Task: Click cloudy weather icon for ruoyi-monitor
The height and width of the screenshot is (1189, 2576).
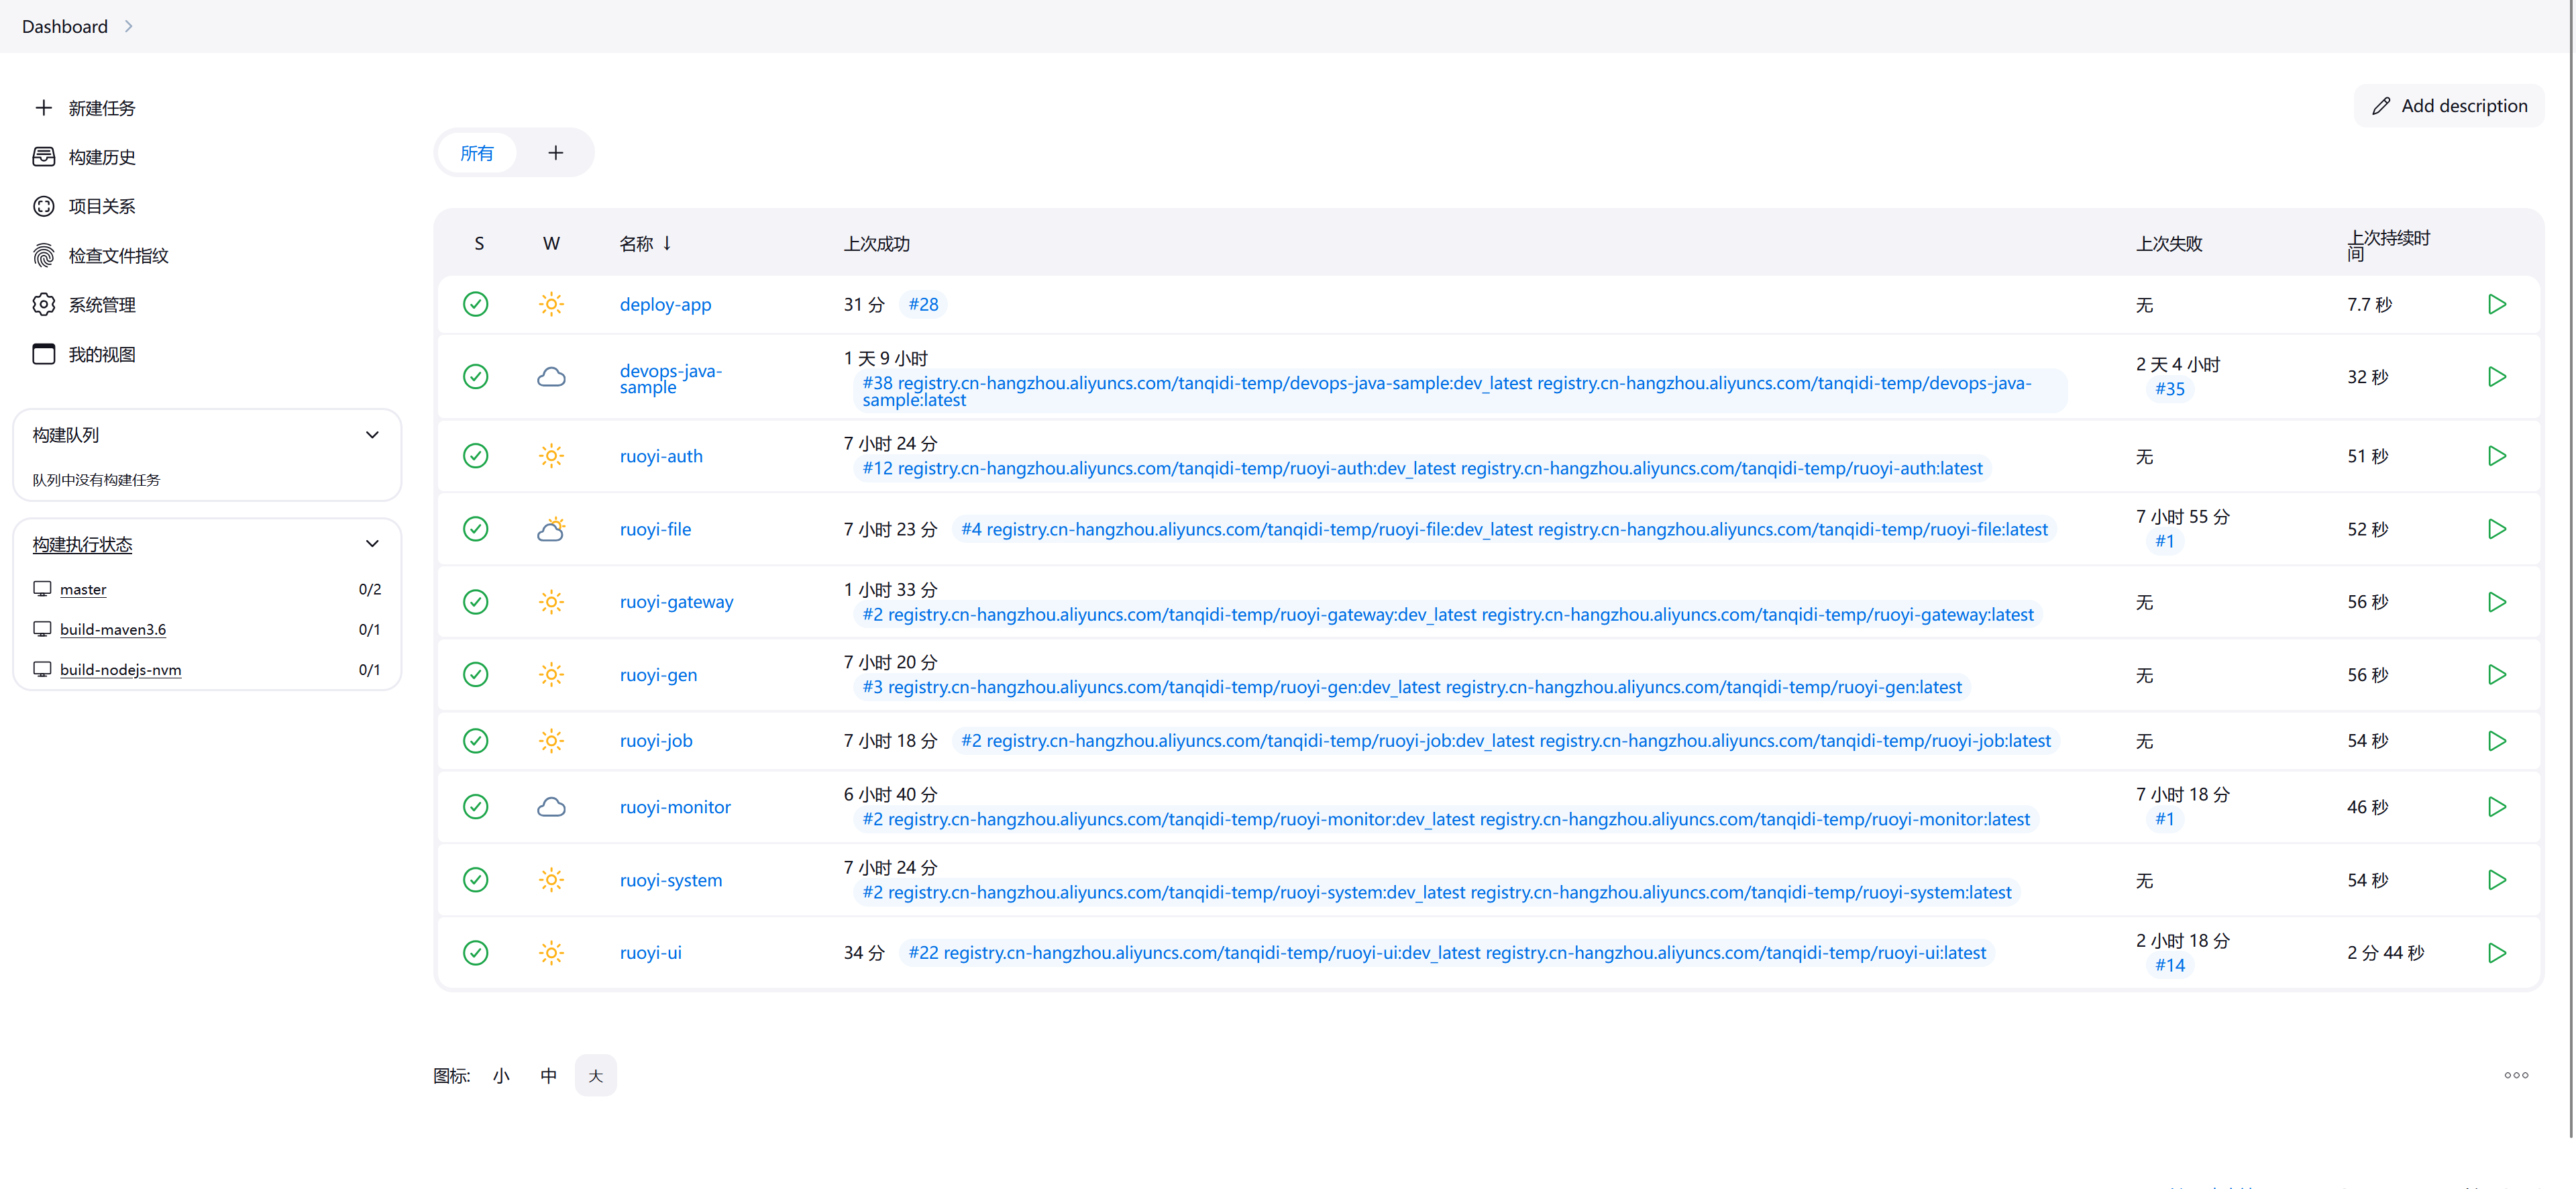Action: coord(551,807)
